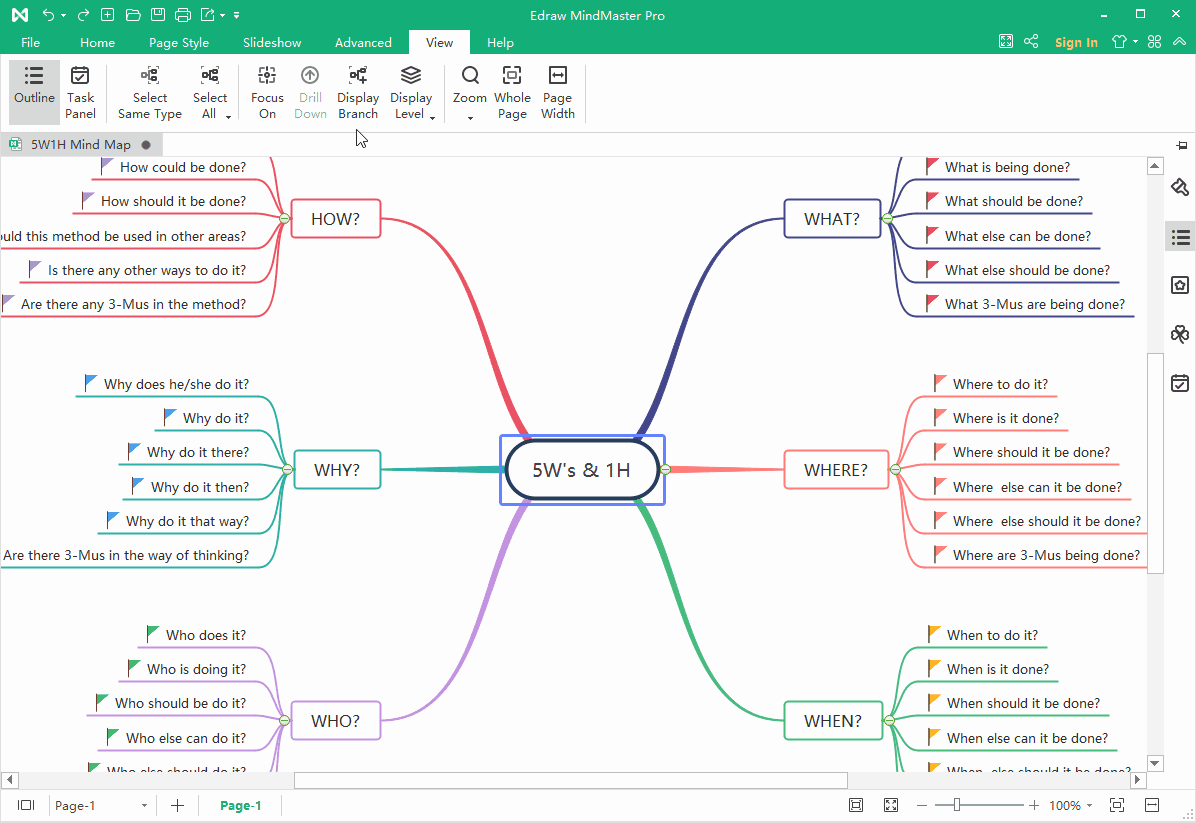The image size is (1196, 823).
Task: Open the clover-shaped clipart panel
Action: pyautogui.click(x=1180, y=333)
